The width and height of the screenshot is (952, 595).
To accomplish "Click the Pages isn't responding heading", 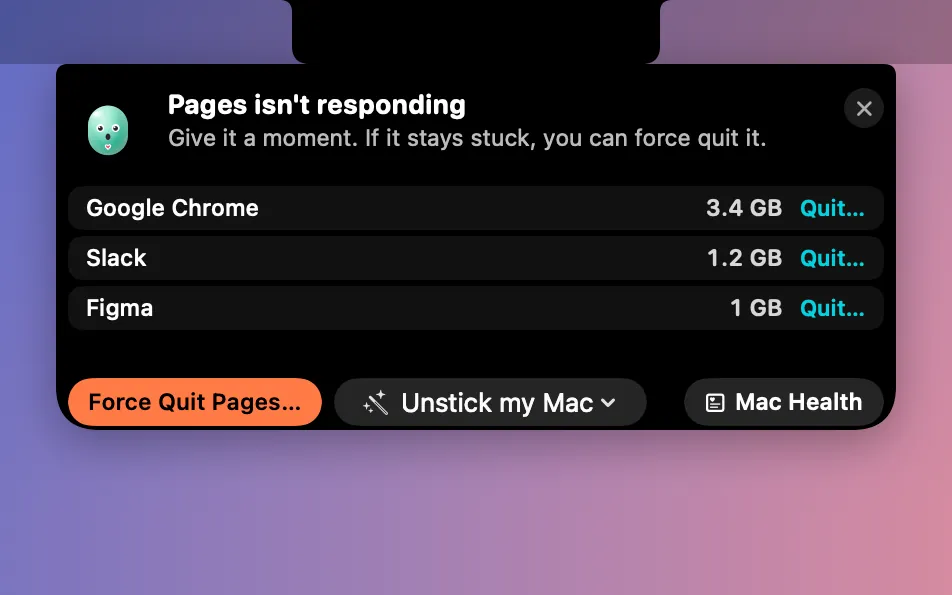I will pyautogui.click(x=316, y=105).
